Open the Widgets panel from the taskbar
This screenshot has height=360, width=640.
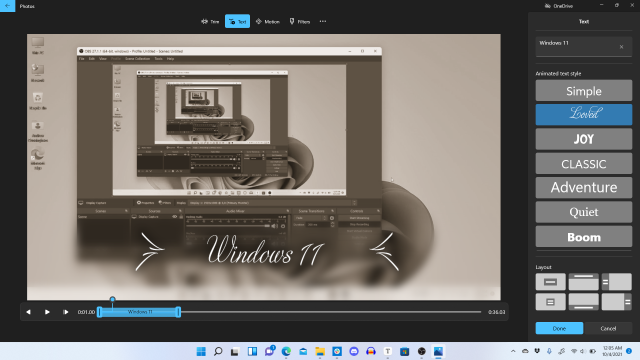[x=252, y=351]
